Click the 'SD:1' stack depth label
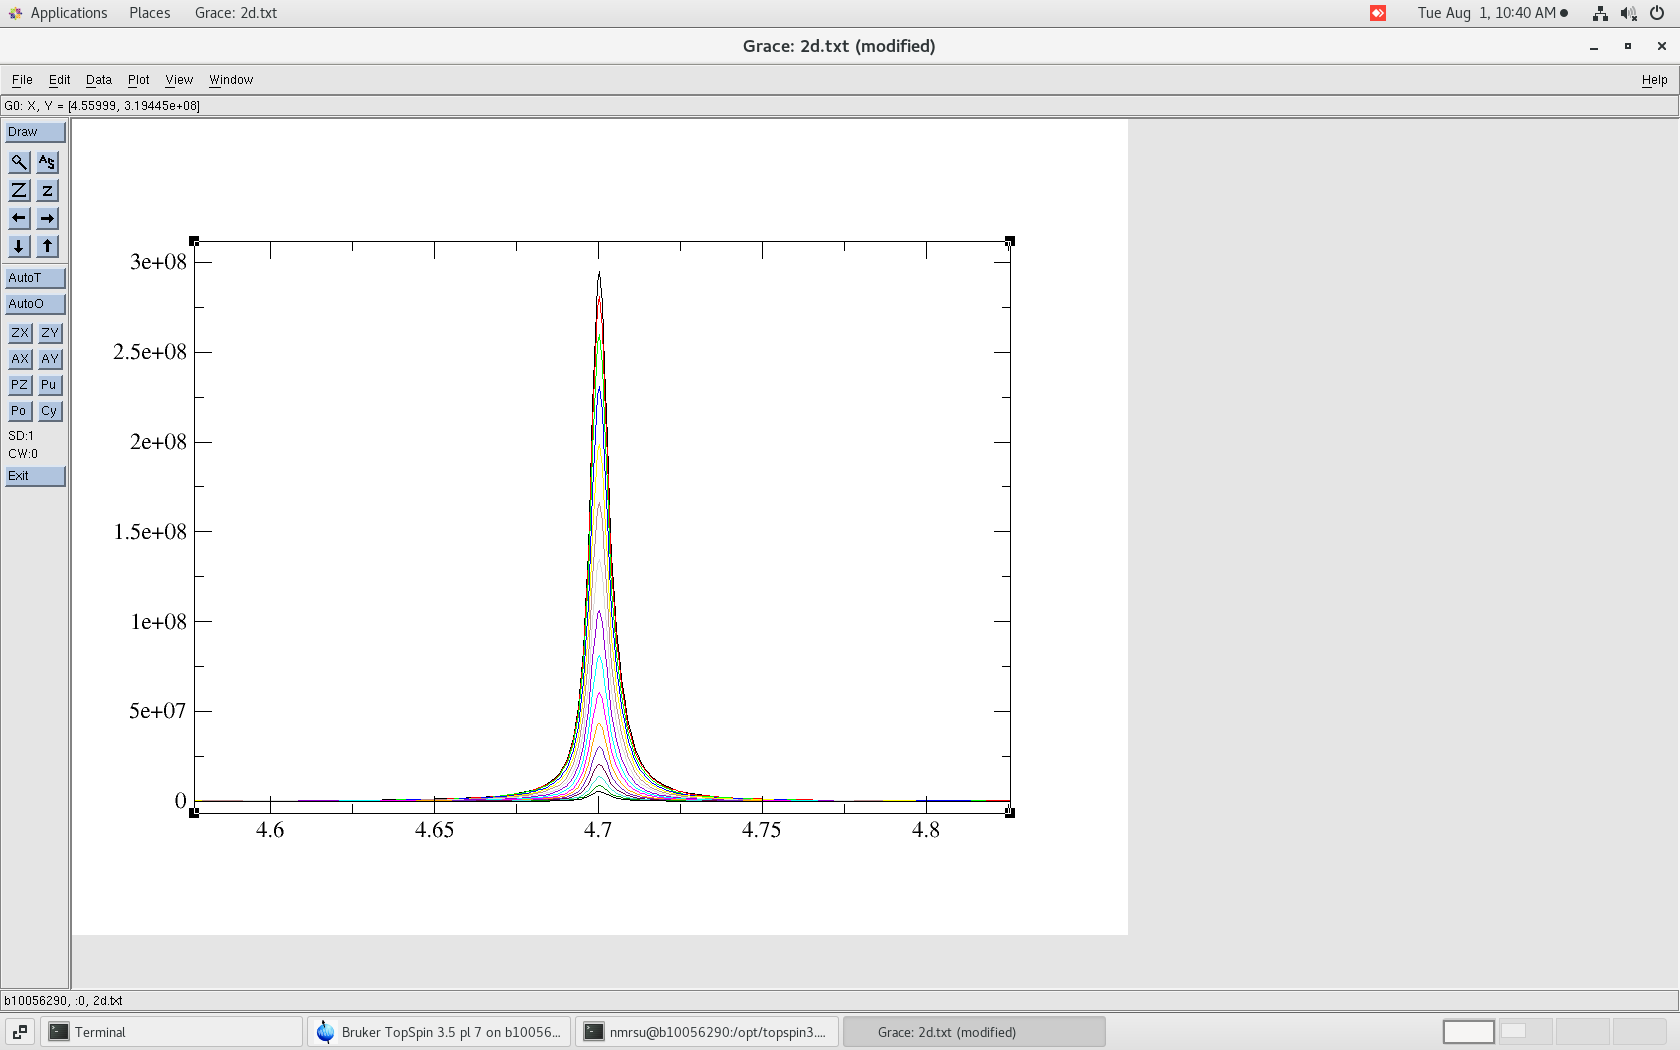Image resolution: width=1680 pixels, height=1050 pixels. point(21,436)
